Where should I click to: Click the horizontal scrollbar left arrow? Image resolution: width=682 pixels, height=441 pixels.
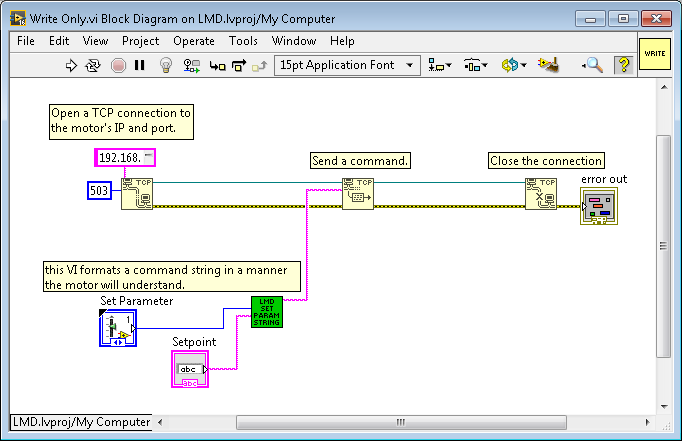pos(160,422)
